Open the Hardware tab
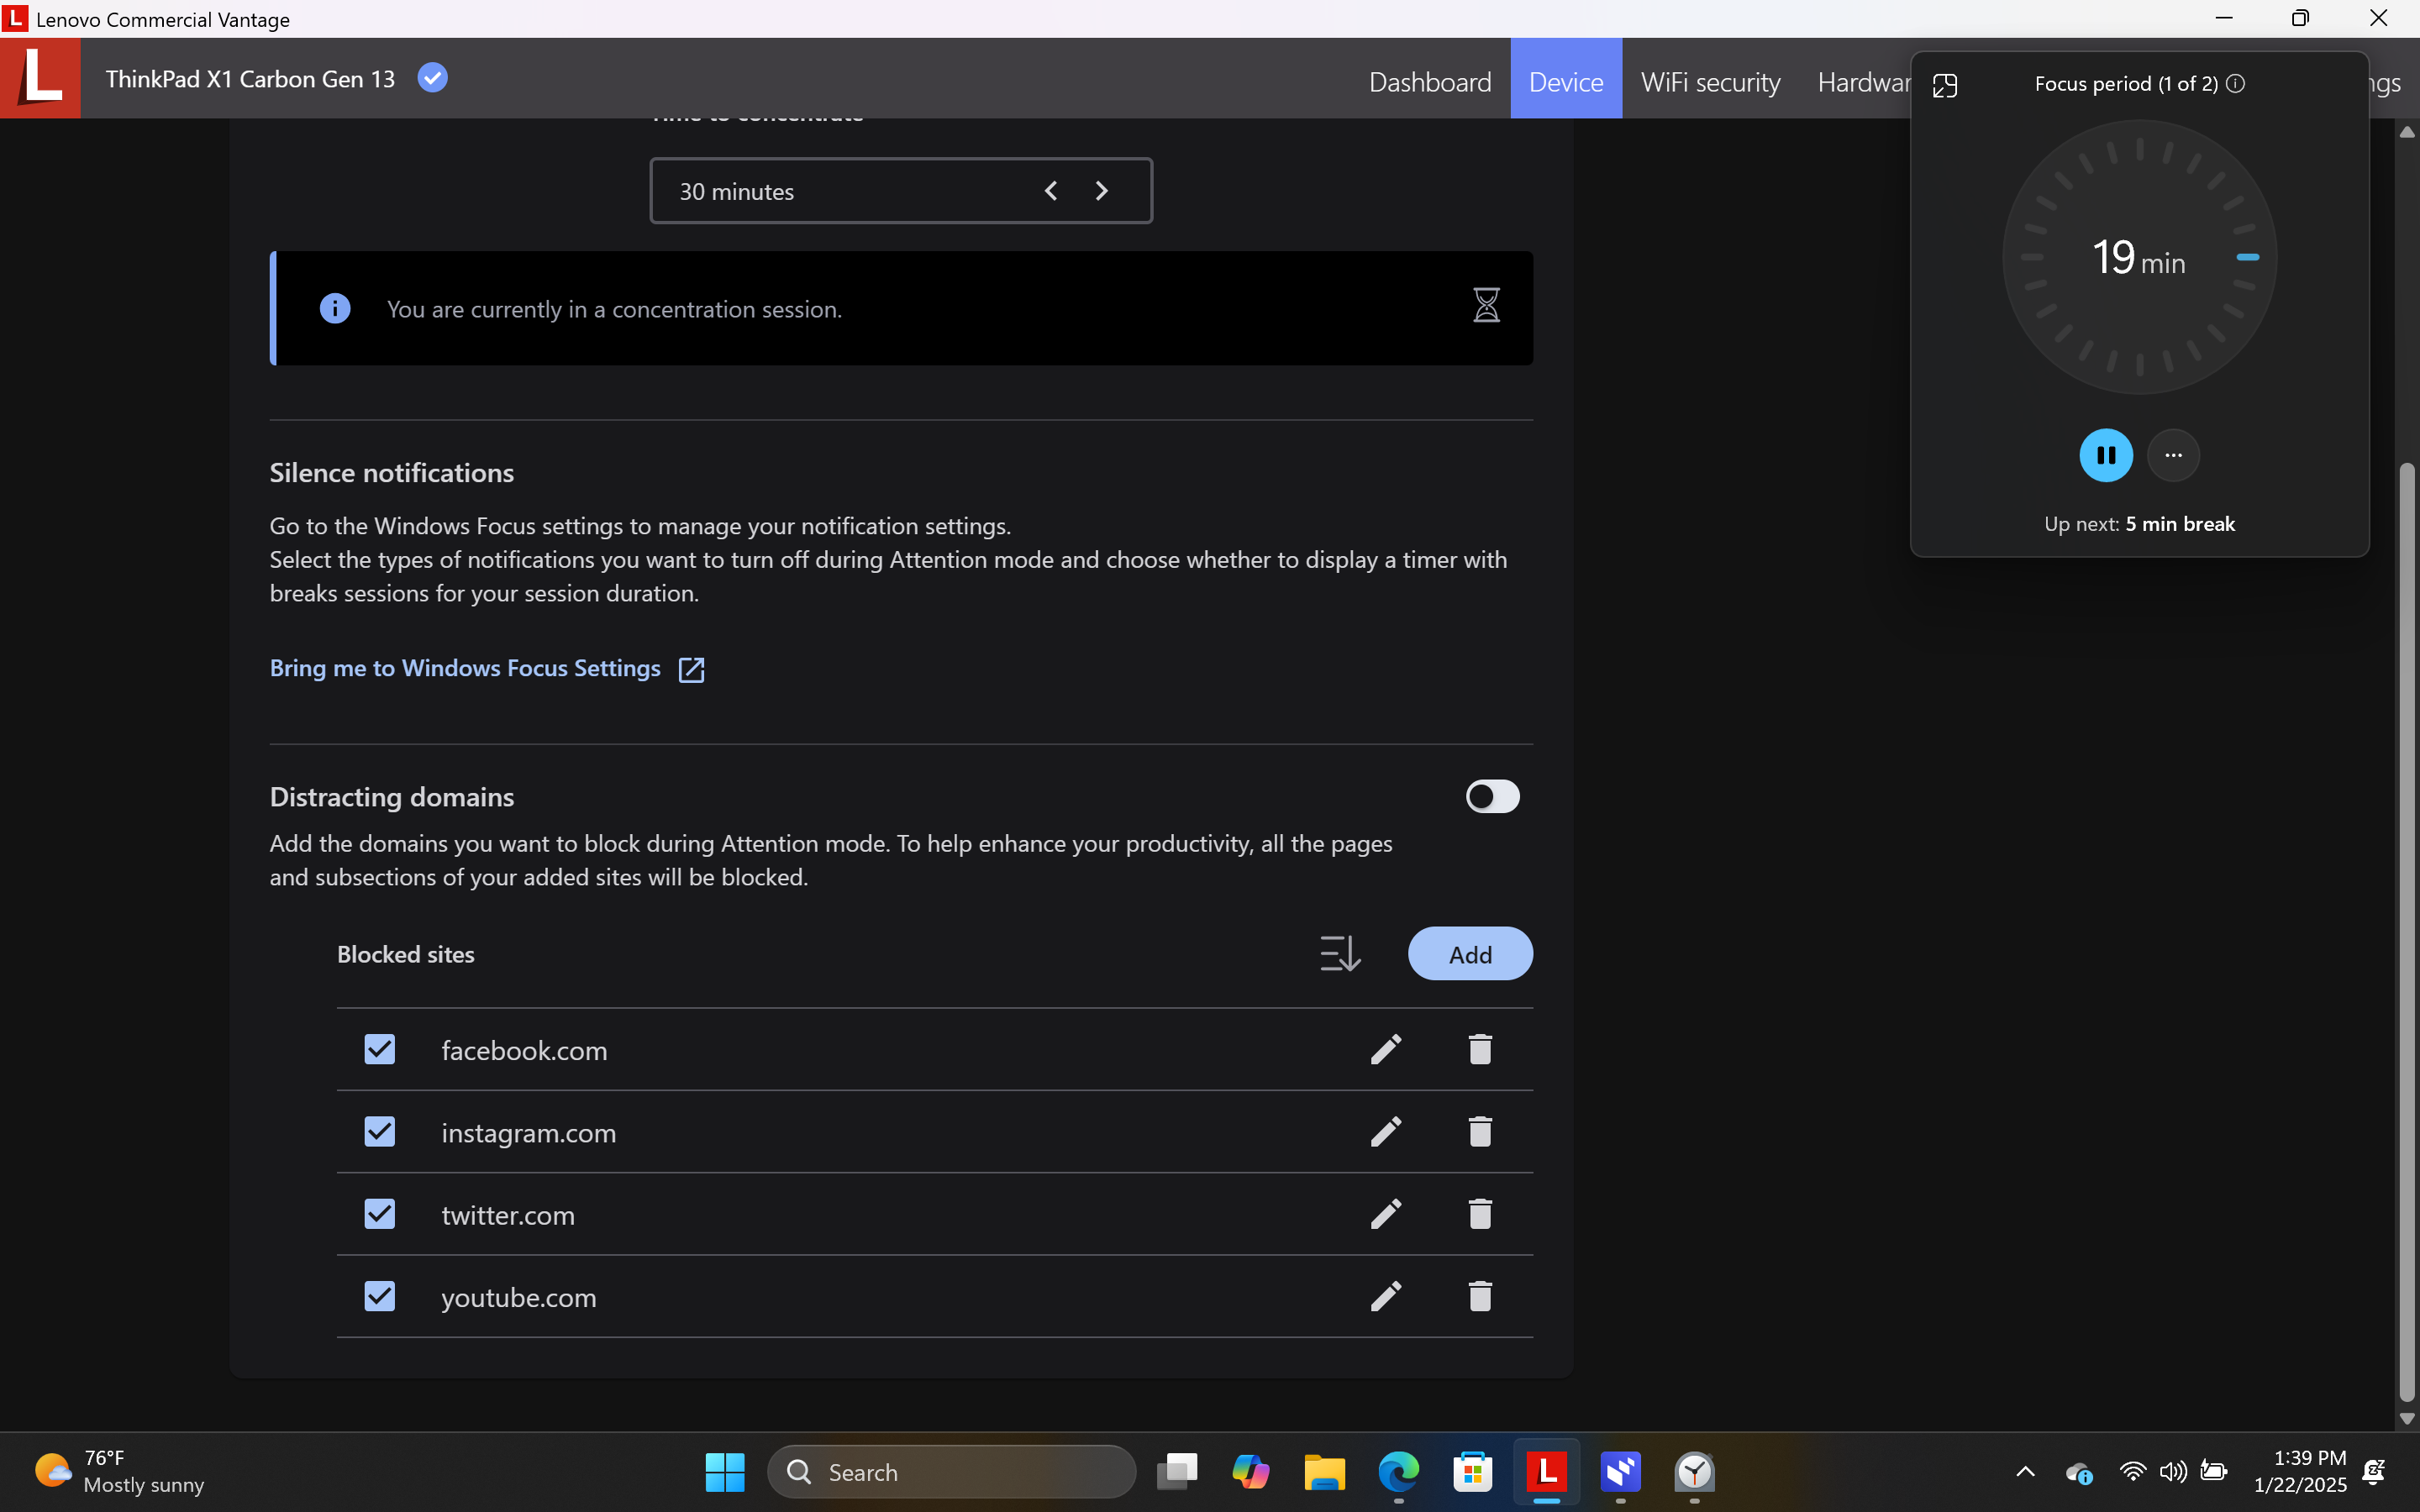2420x1512 pixels. (1863, 82)
